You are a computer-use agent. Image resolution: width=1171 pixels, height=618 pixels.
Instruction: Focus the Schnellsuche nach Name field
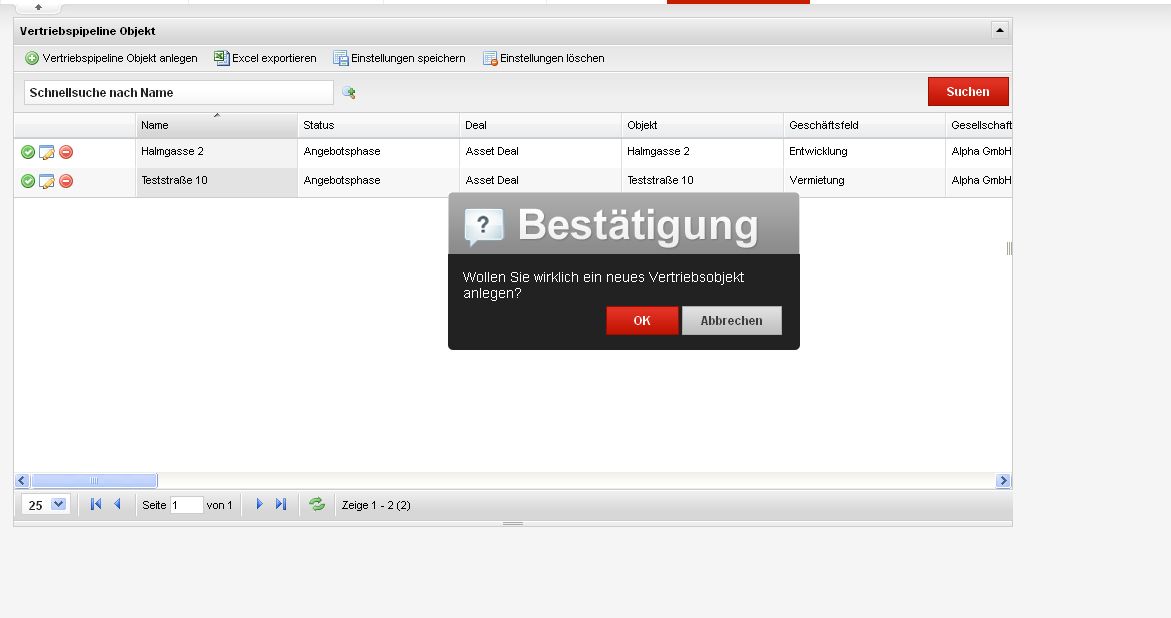tap(178, 93)
